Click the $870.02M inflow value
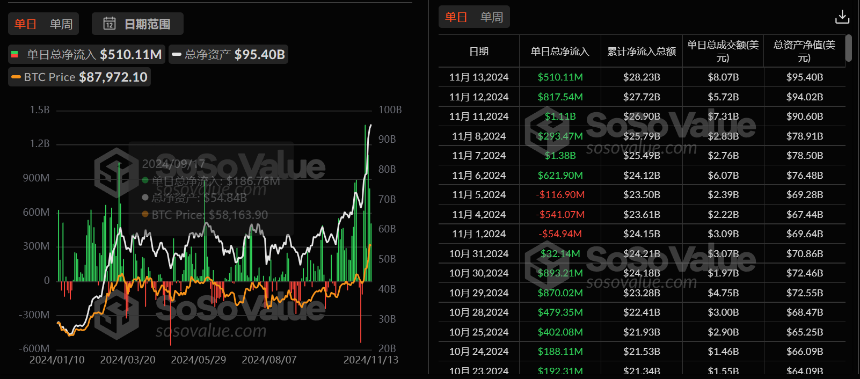The height and width of the screenshot is (379, 860). [560, 292]
